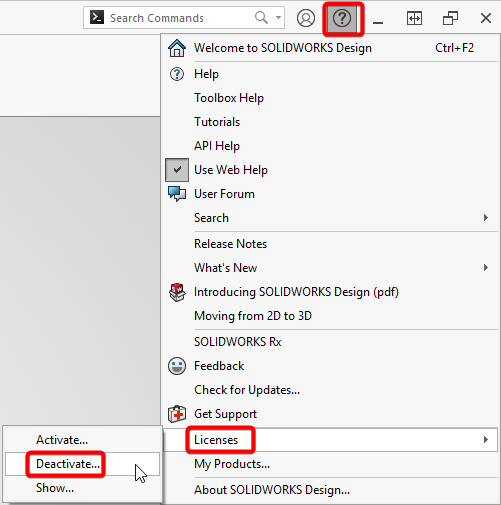Viewport: 501px width, 505px height.
Task: Select the Search menu entry
Action: [x=211, y=218]
